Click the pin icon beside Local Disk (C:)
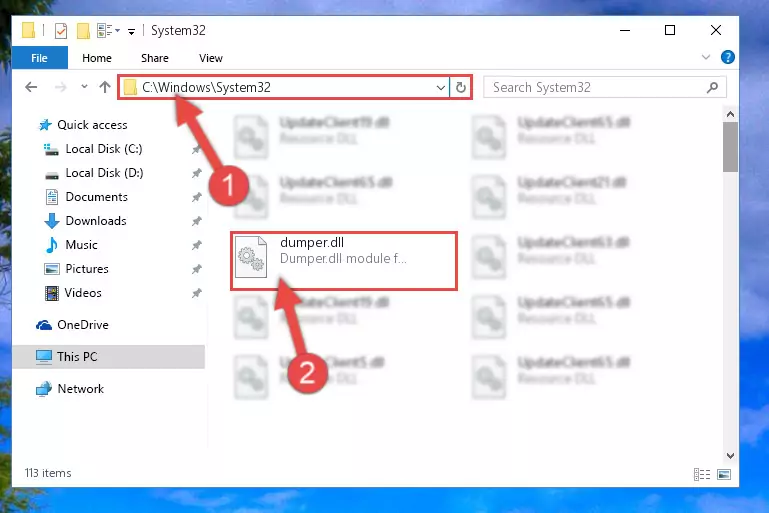 pos(196,149)
